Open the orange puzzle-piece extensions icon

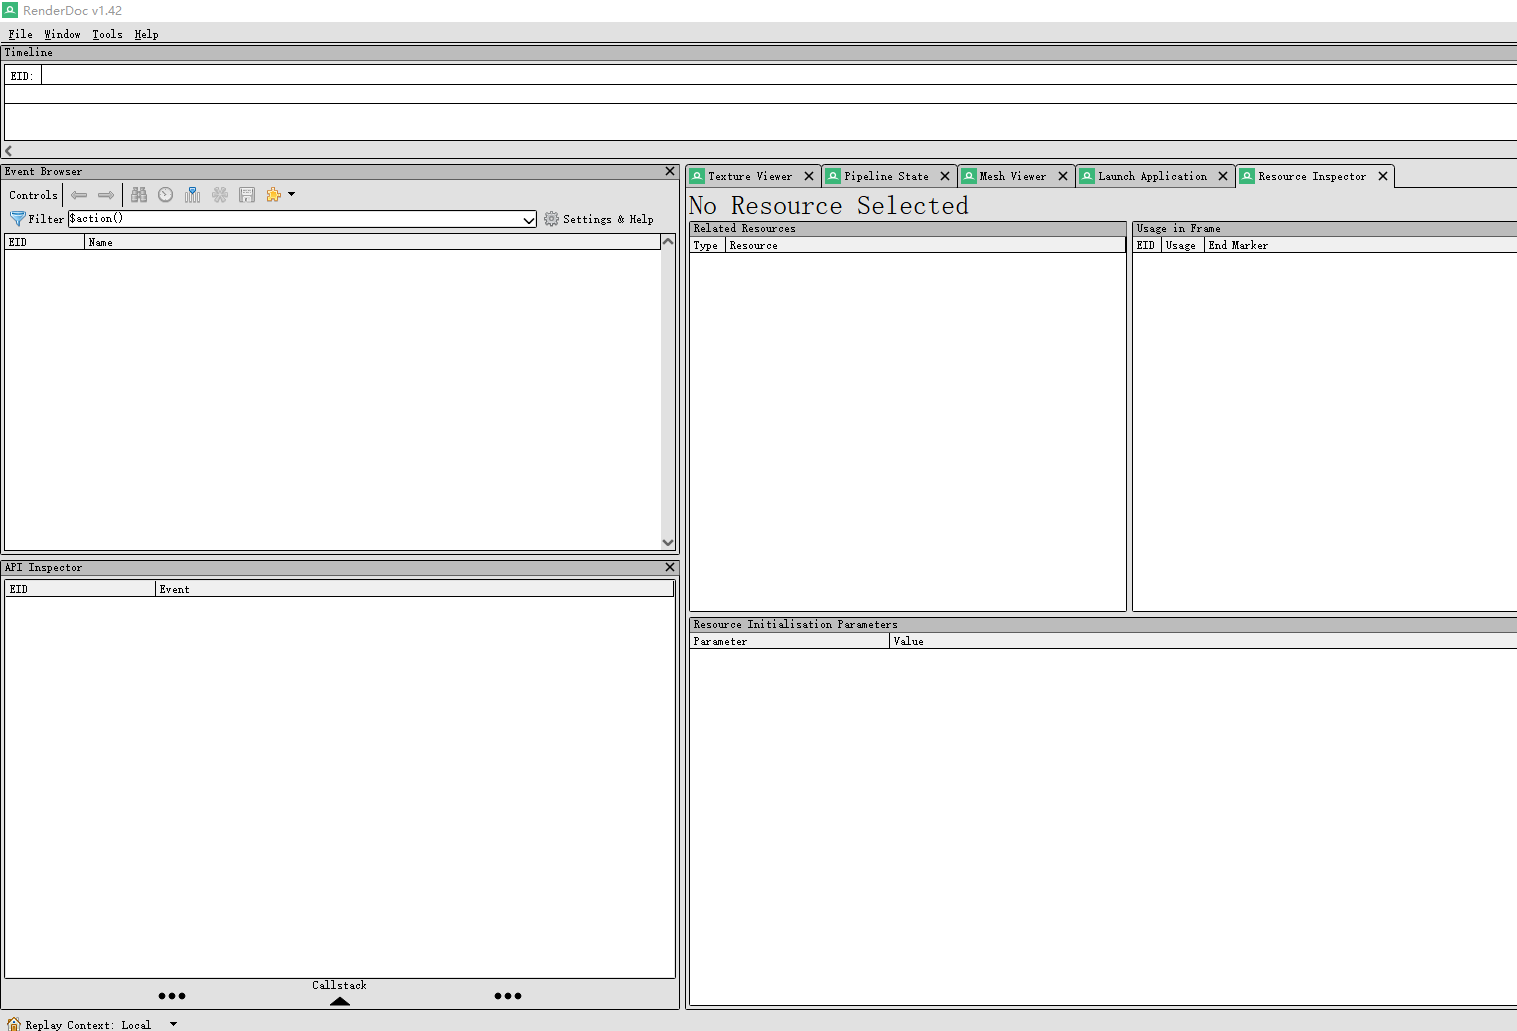pyautogui.click(x=275, y=195)
